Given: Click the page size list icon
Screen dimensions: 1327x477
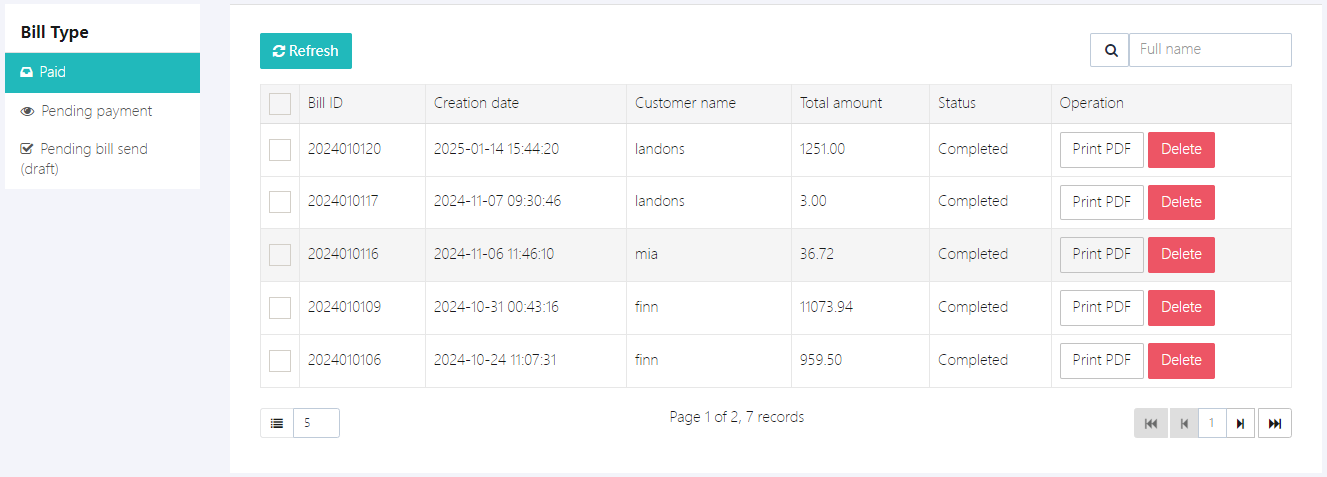Looking at the screenshot, I should pyautogui.click(x=277, y=423).
